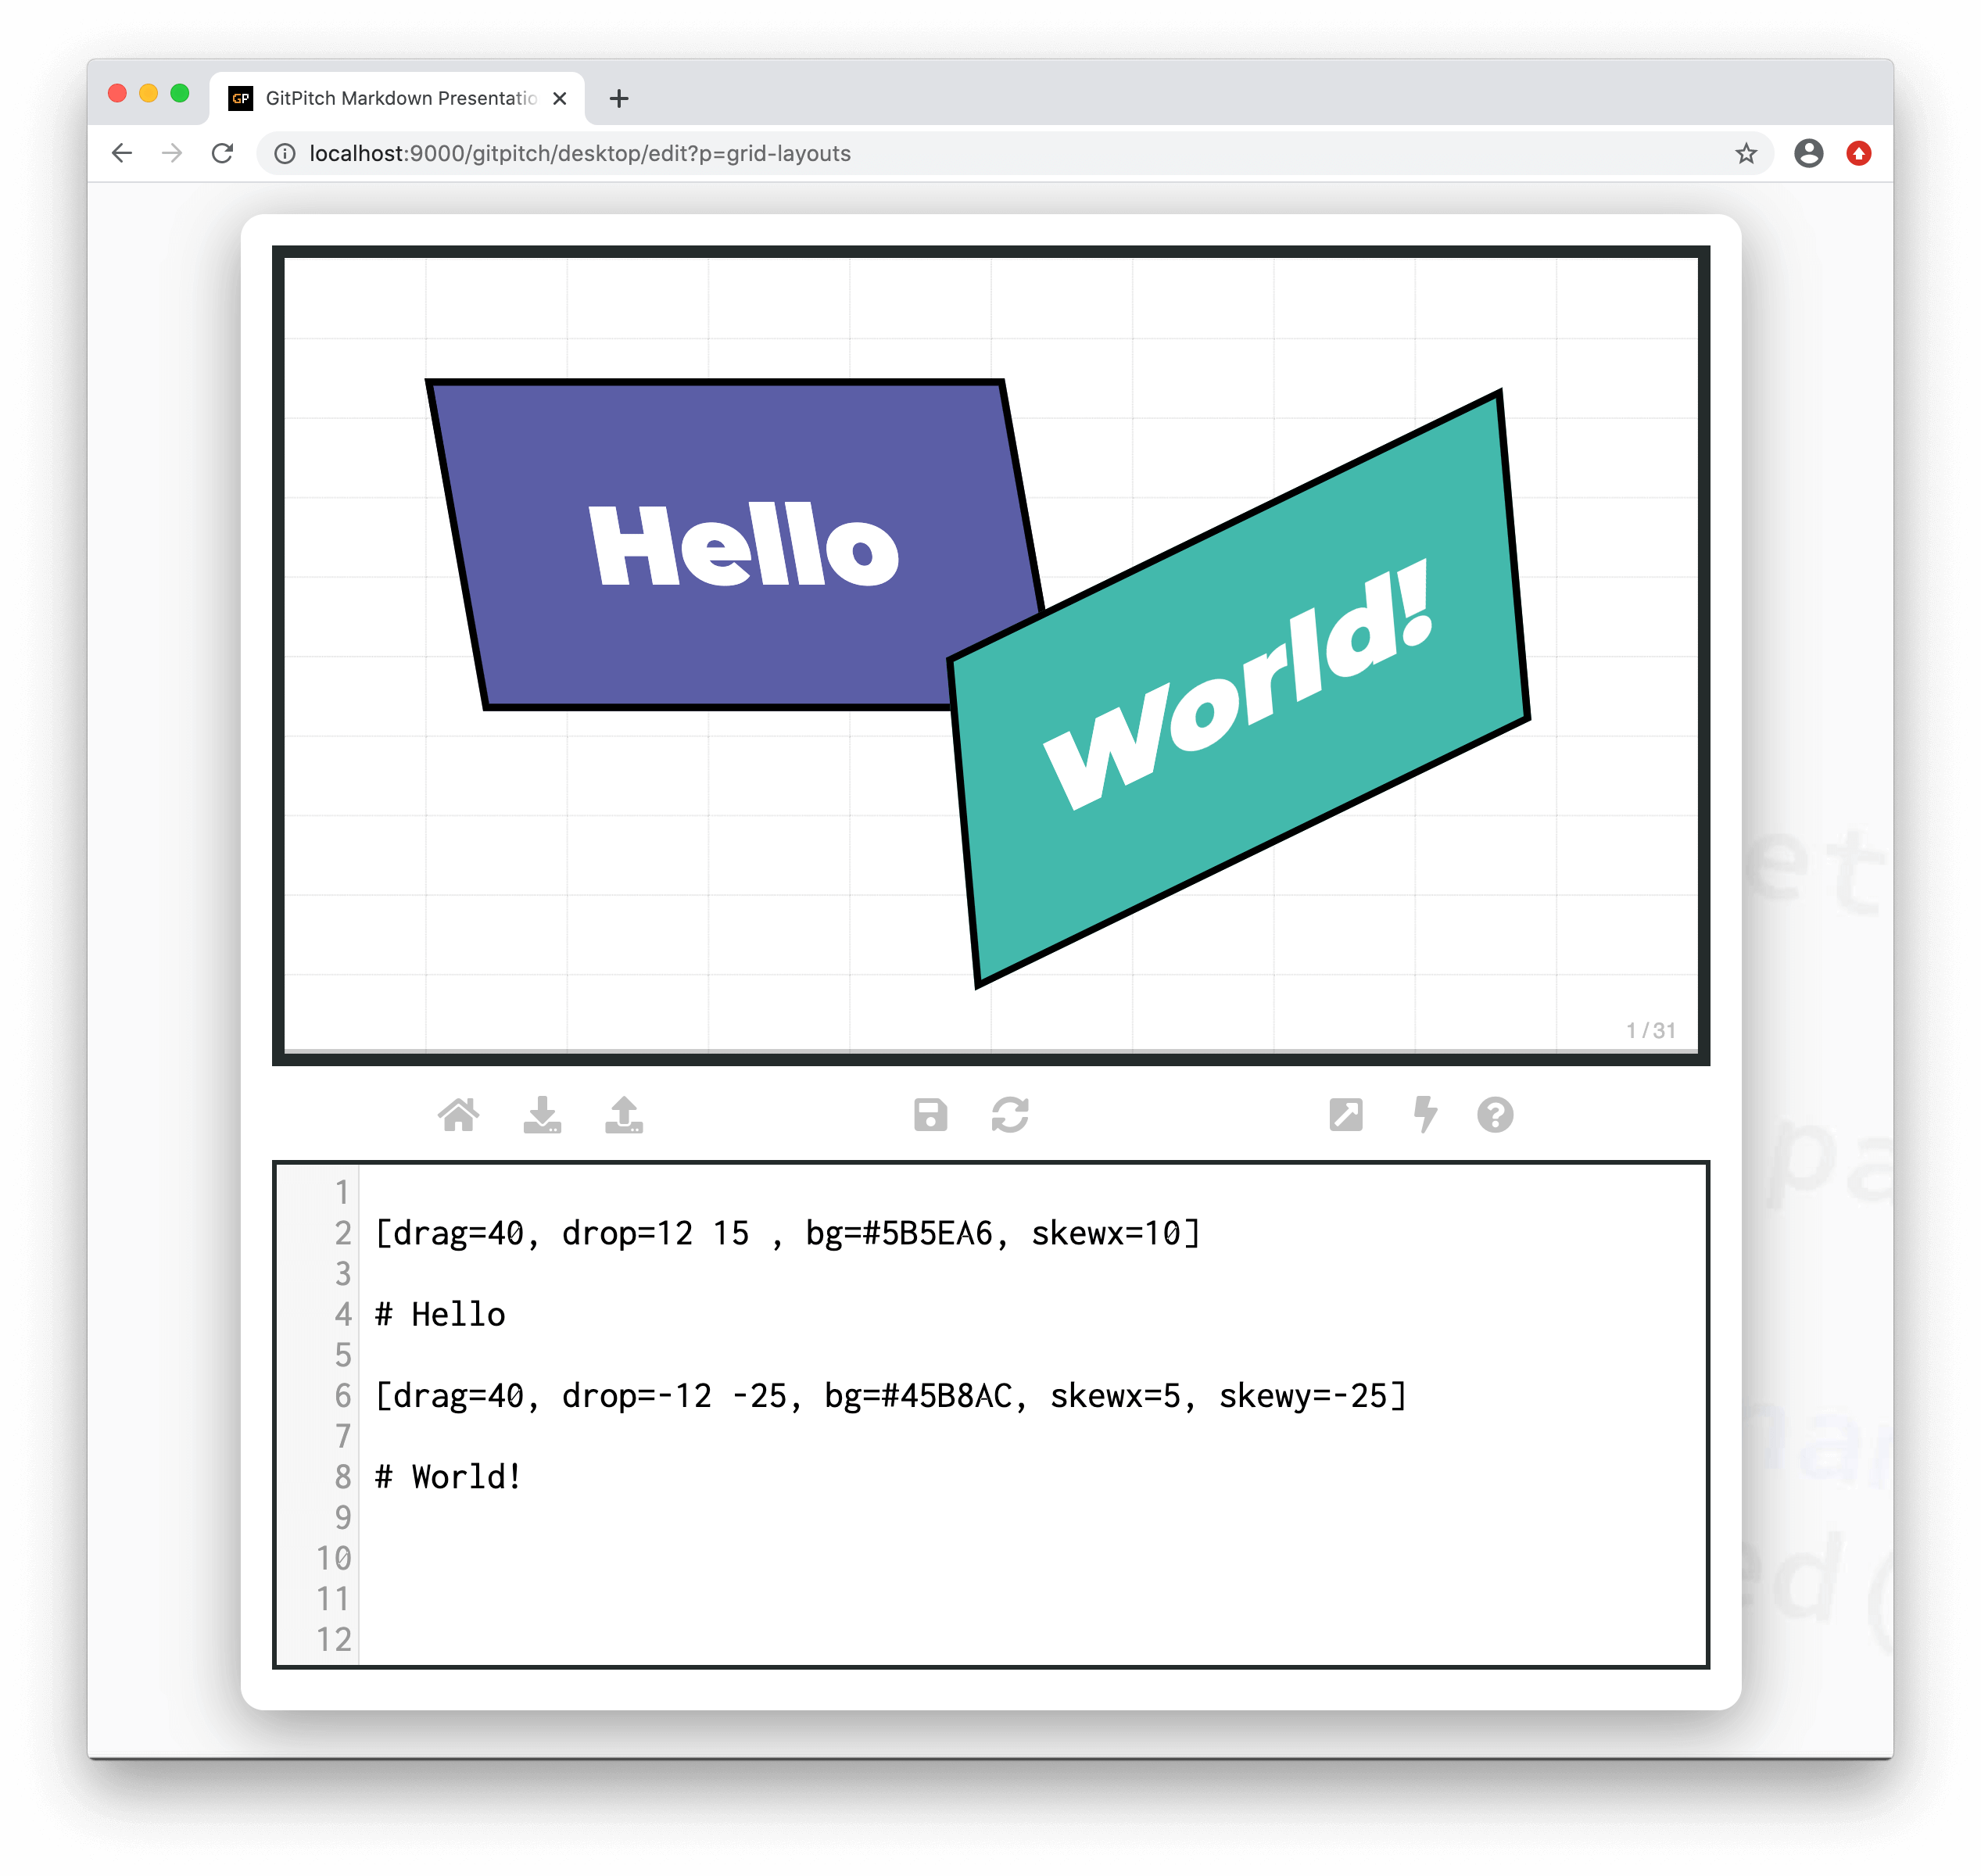This screenshot has height=1876, width=1981.
Task: Click the home icon in editor toolbar
Action: (458, 1114)
